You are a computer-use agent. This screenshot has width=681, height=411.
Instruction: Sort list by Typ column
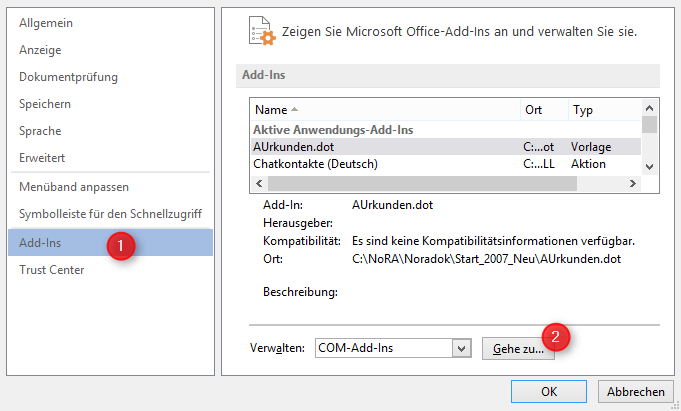603,109
